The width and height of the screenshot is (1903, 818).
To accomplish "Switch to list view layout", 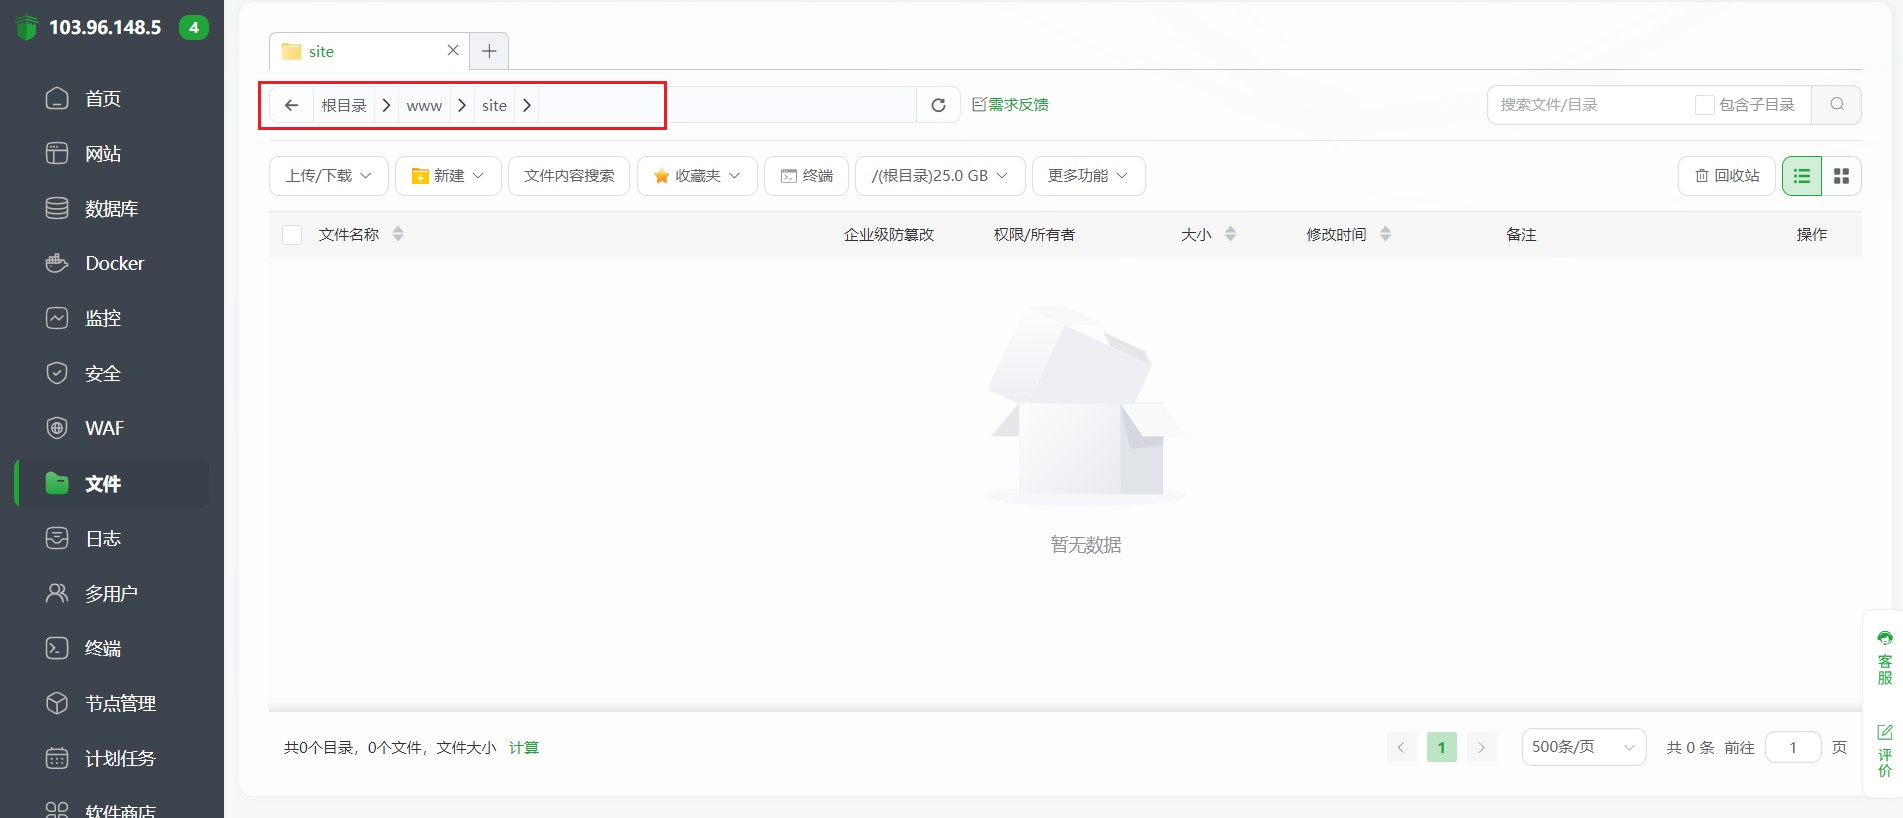I will coord(1801,176).
